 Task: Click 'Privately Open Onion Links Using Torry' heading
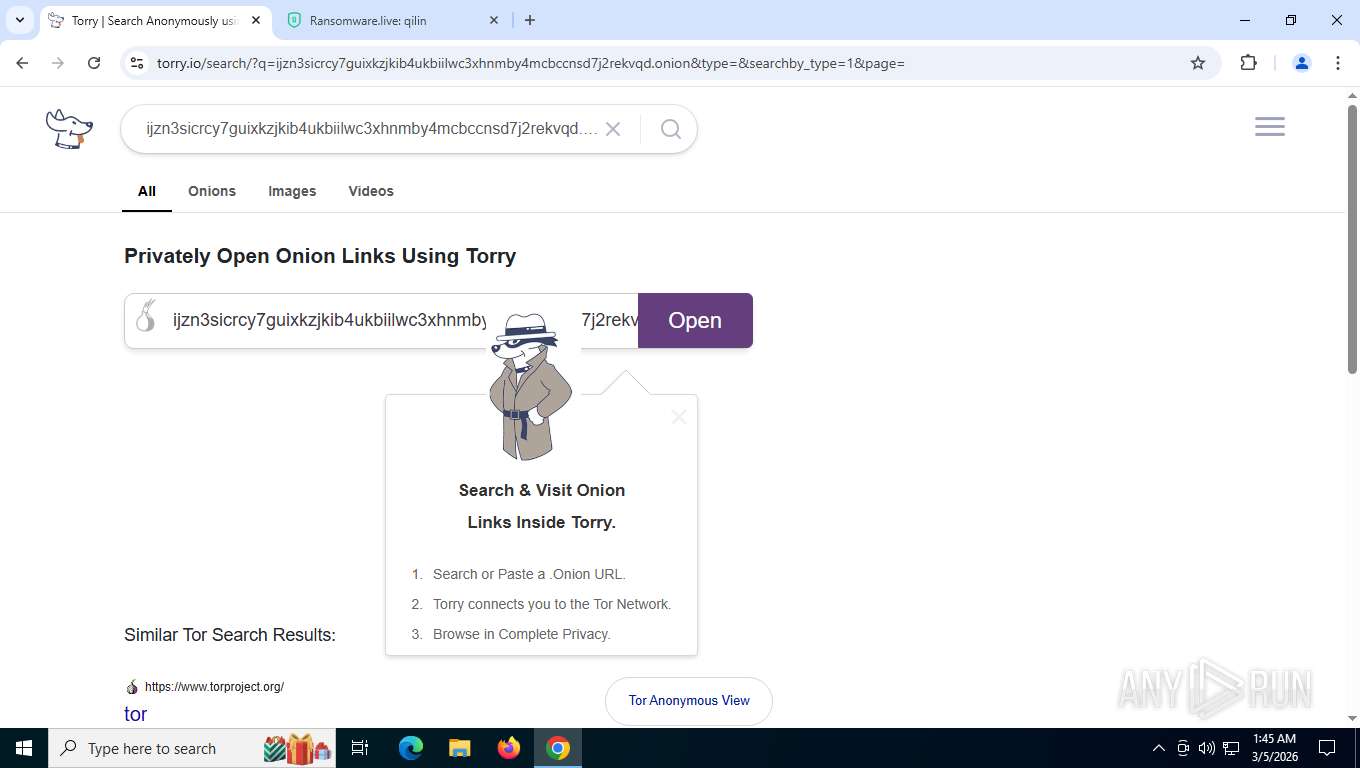[320, 256]
